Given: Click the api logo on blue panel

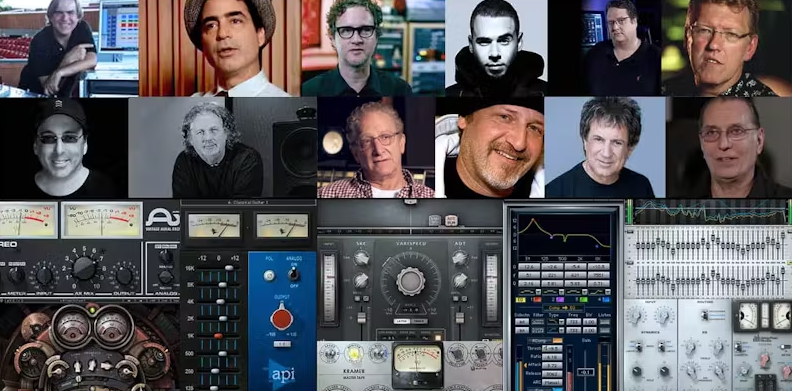Looking at the screenshot, I should [x=282, y=375].
